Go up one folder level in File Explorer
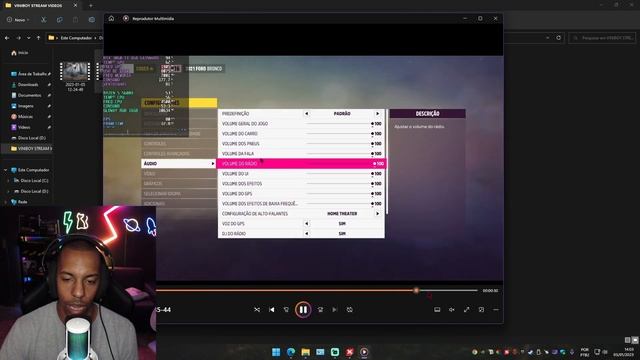Image resolution: width=640 pixels, height=360 pixels. click(39, 38)
